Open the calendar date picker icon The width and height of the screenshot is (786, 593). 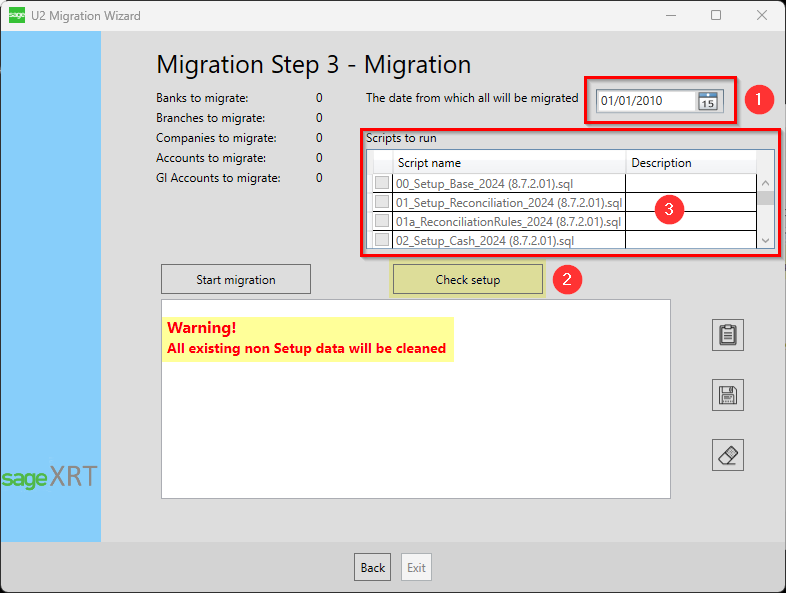click(x=708, y=101)
